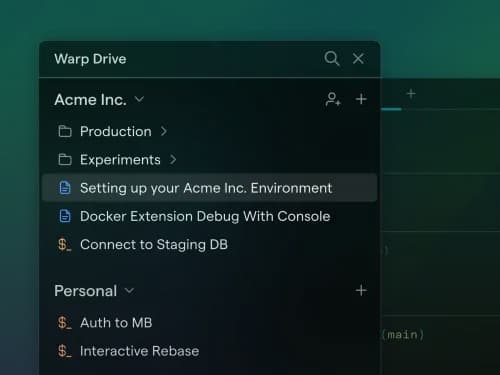Open search in Warp Drive panel
500x375 pixels.
332,58
